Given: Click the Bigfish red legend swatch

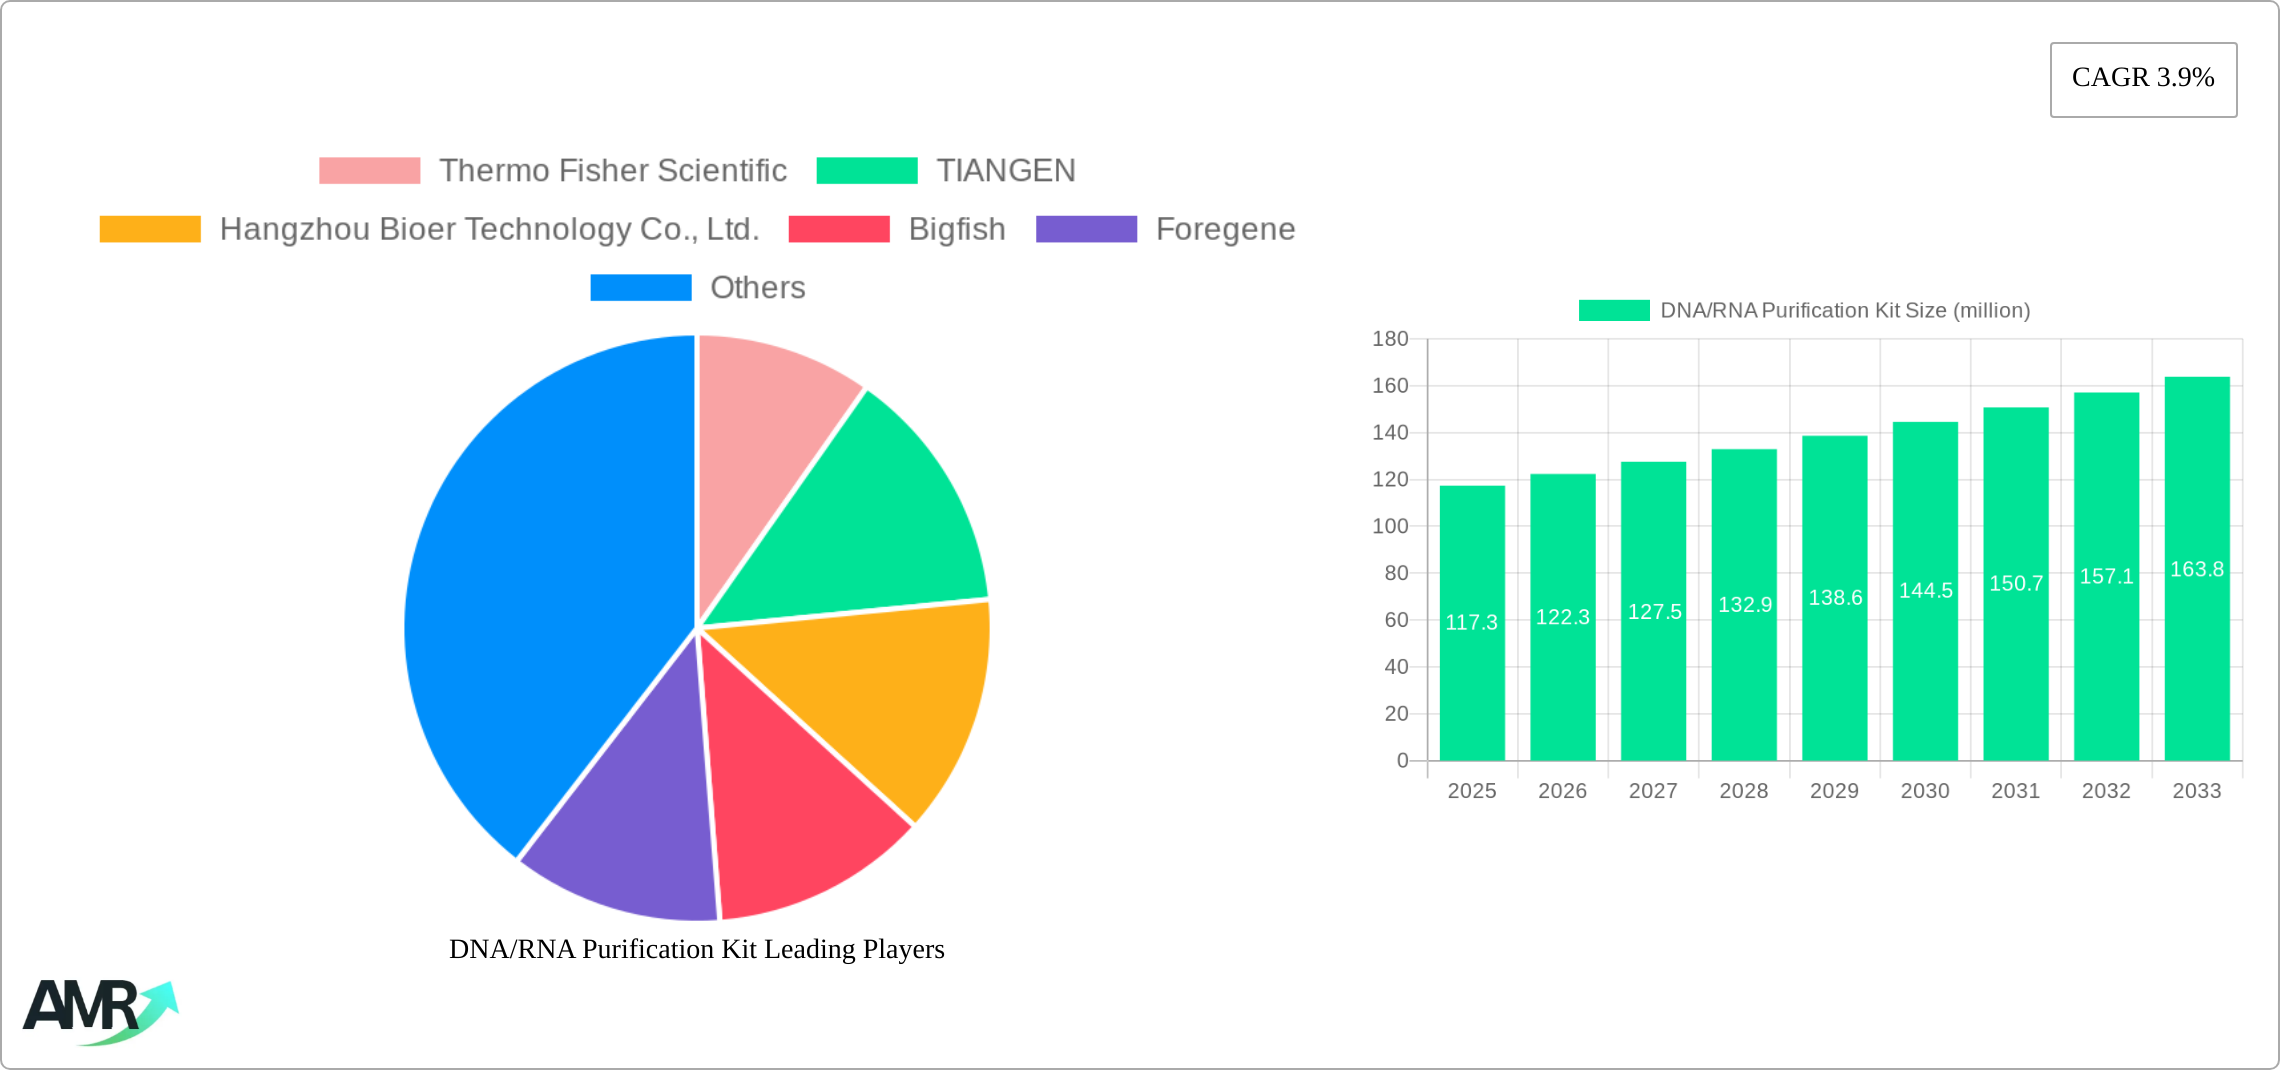Looking at the screenshot, I should click(838, 229).
